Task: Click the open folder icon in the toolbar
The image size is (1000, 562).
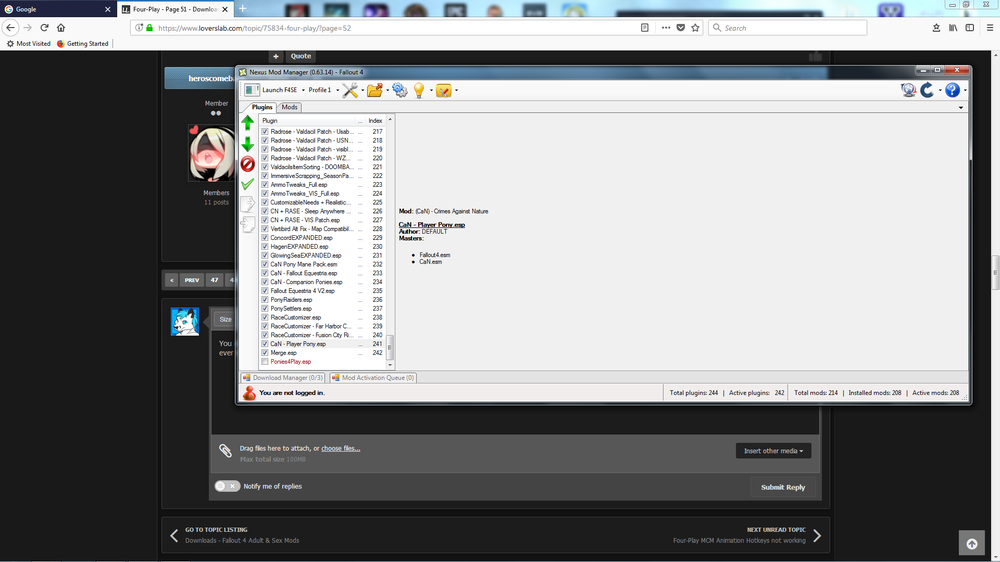Action: pyautogui.click(x=374, y=90)
